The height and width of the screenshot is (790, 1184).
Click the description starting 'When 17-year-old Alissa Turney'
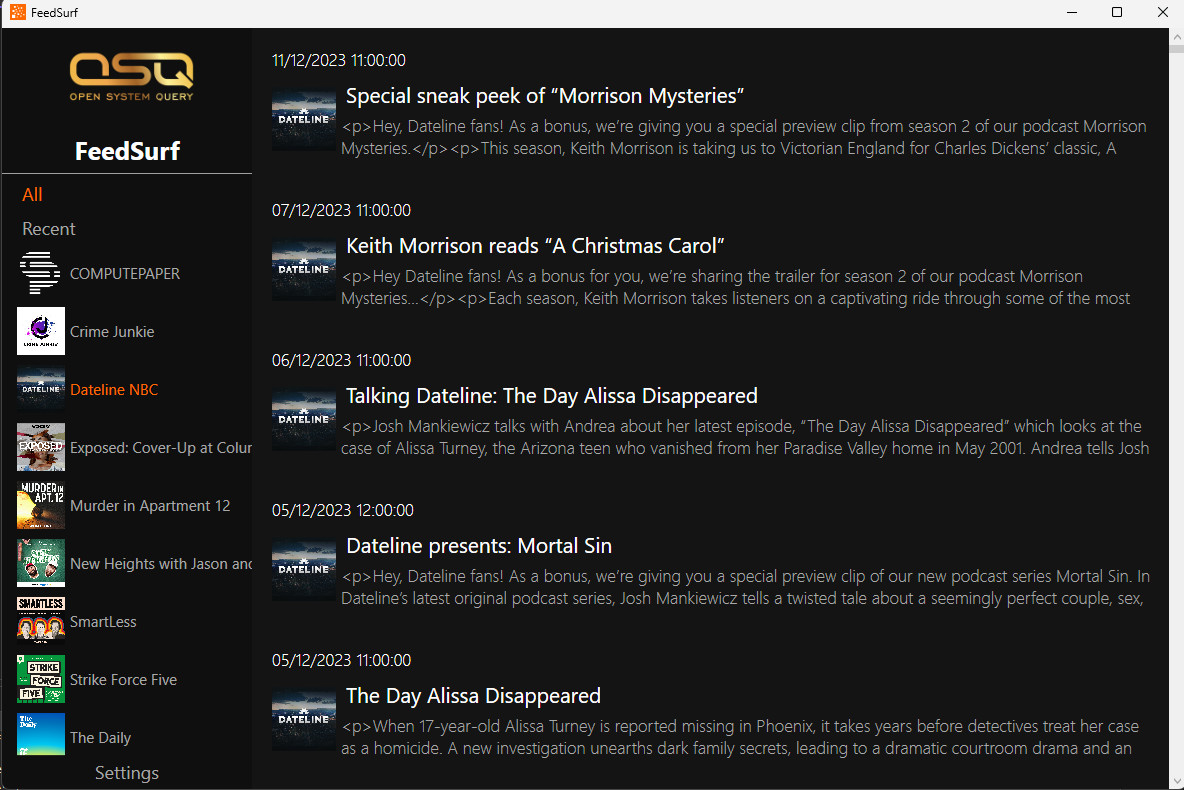pos(740,737)
